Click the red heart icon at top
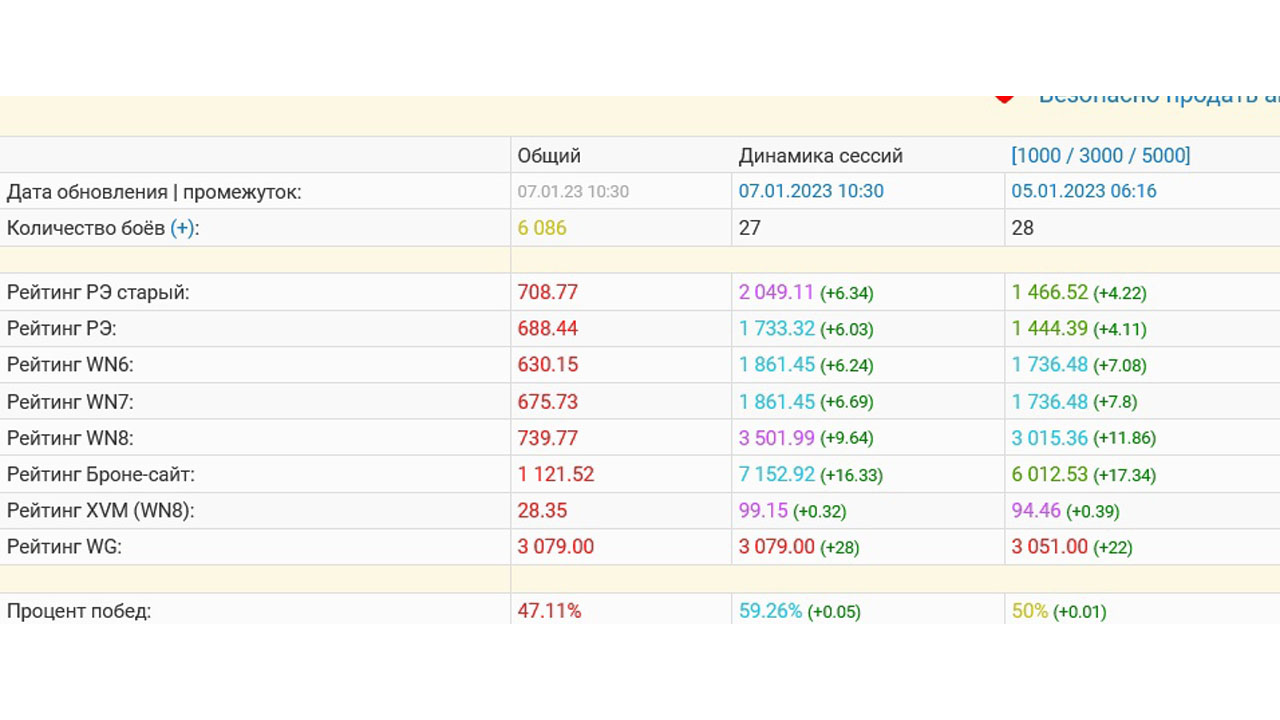The height and width of the screenshot is (720, 1280). [x=1004, y=98]
